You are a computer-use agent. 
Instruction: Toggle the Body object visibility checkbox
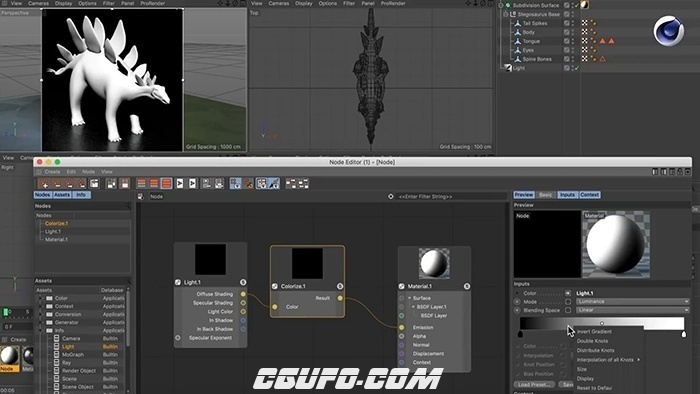pos(567,32)
